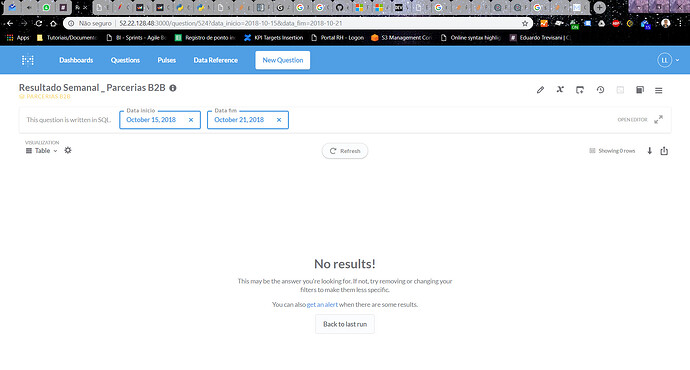The image size is (690, 370).
Task: Edit the question with the pencil icon
Action: click(540, 90)
